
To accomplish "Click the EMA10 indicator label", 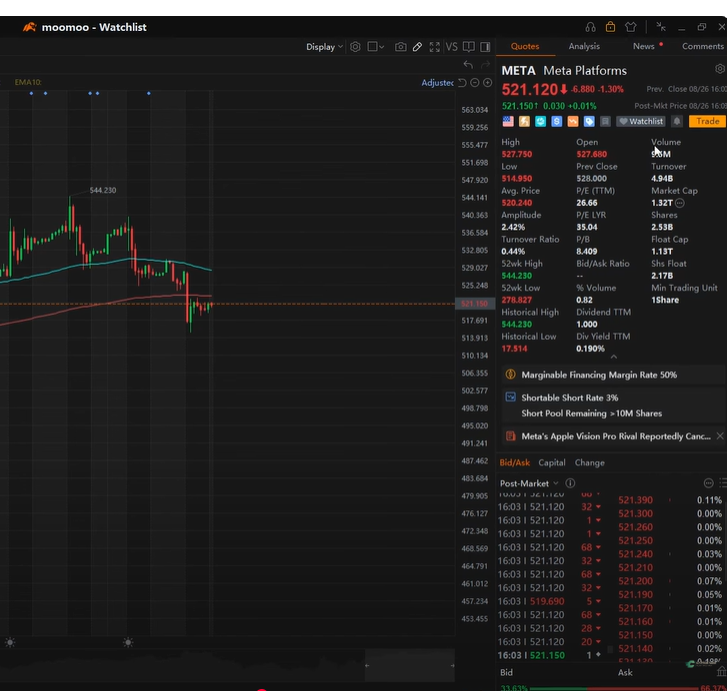I will click(28, 82).
